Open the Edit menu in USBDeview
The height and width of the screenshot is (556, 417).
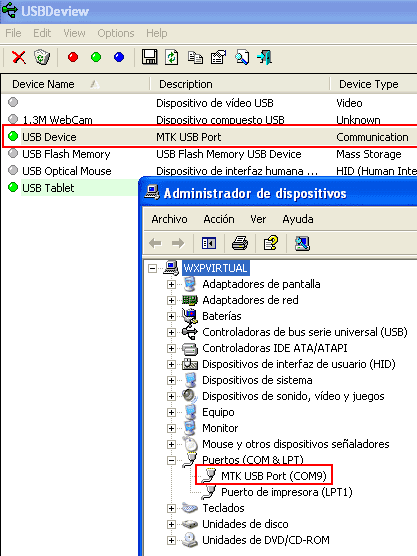point(42,33)
